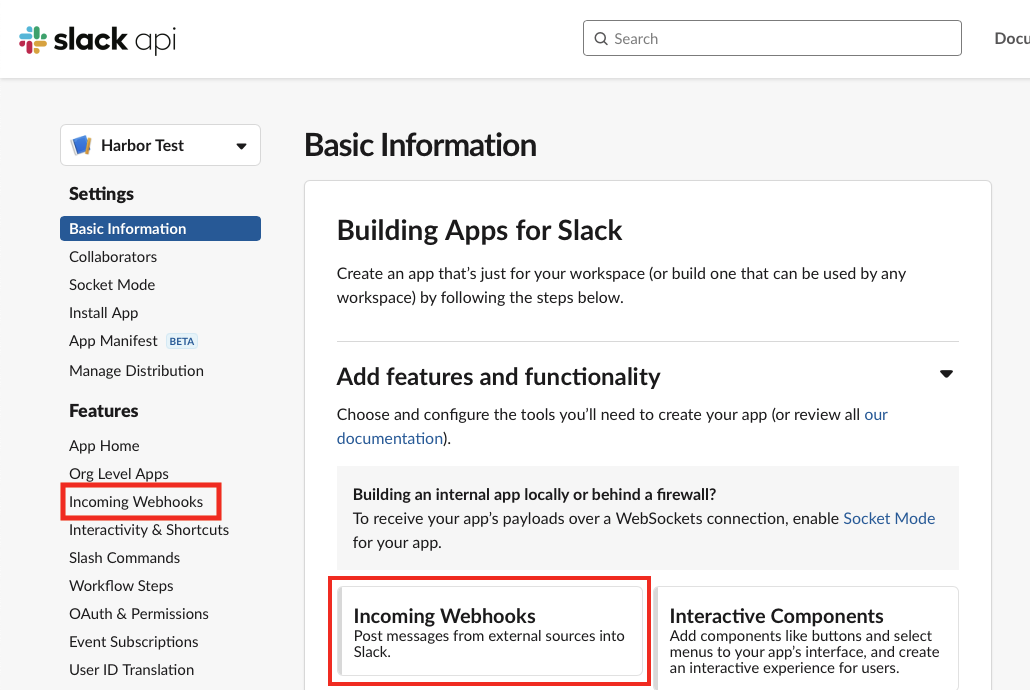Click the search magnifier icon
Viewport: 1030px width, 690px height.
(600, 39)
